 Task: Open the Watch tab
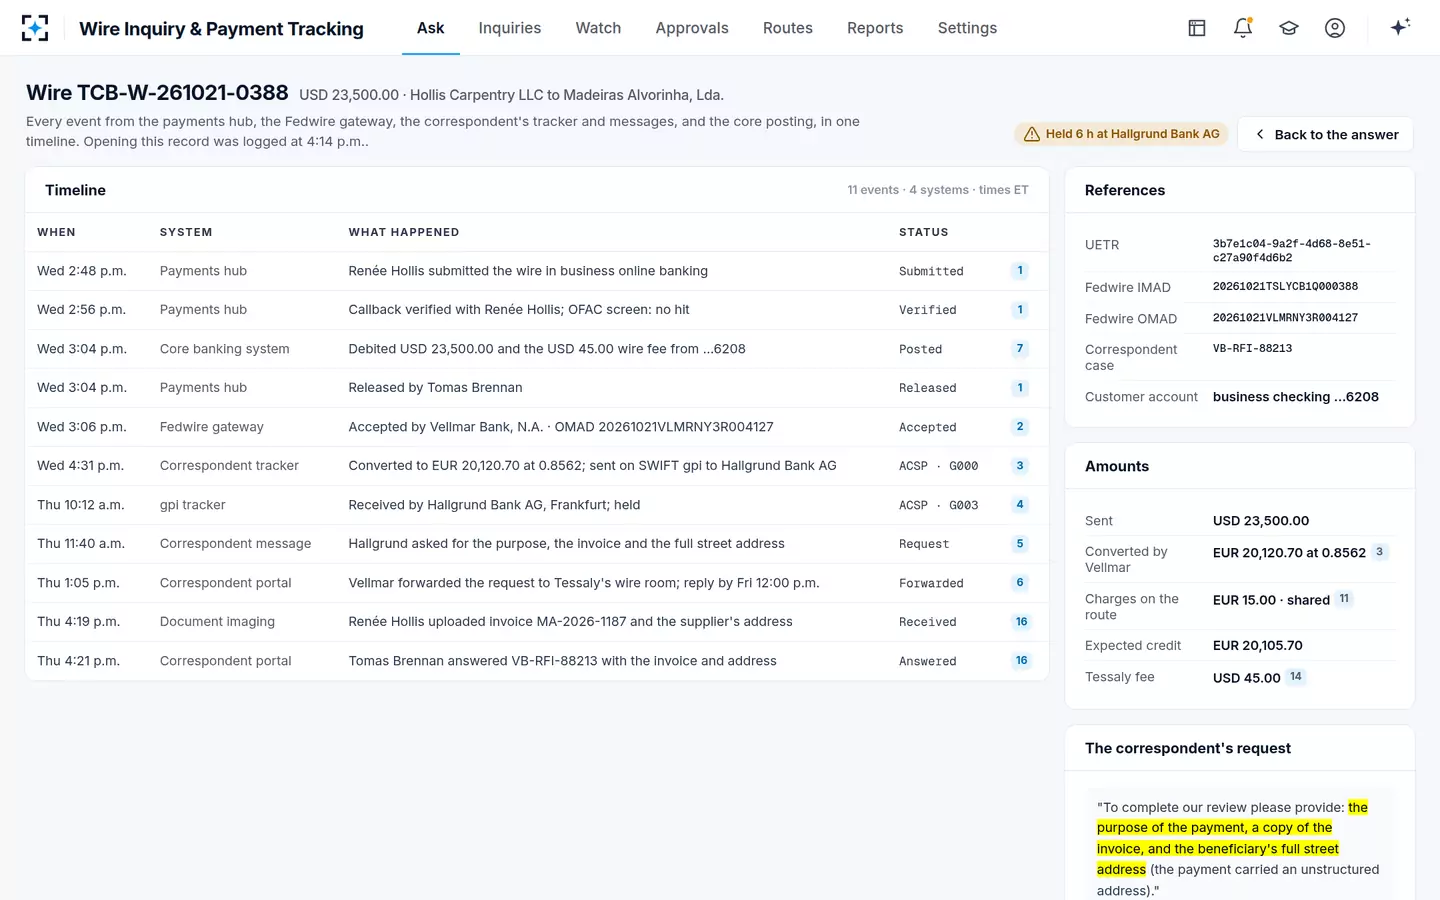[598, 28]
